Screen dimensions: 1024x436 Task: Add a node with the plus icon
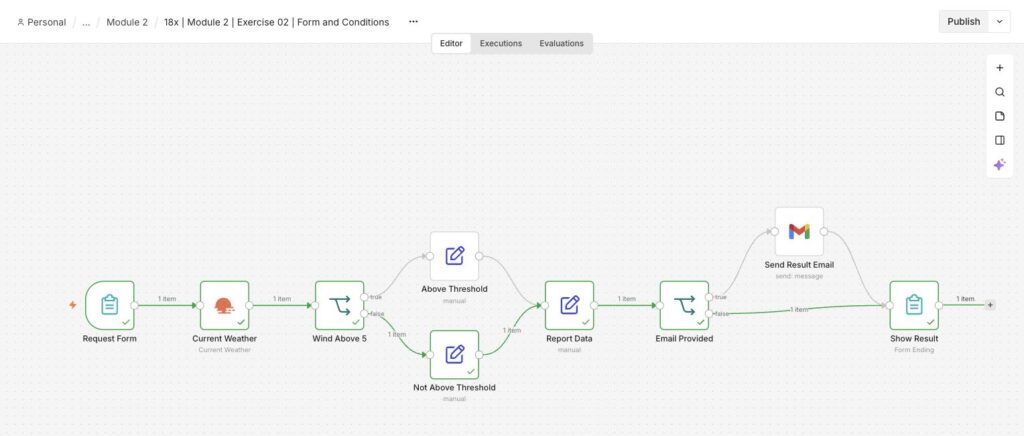[999, 68]
